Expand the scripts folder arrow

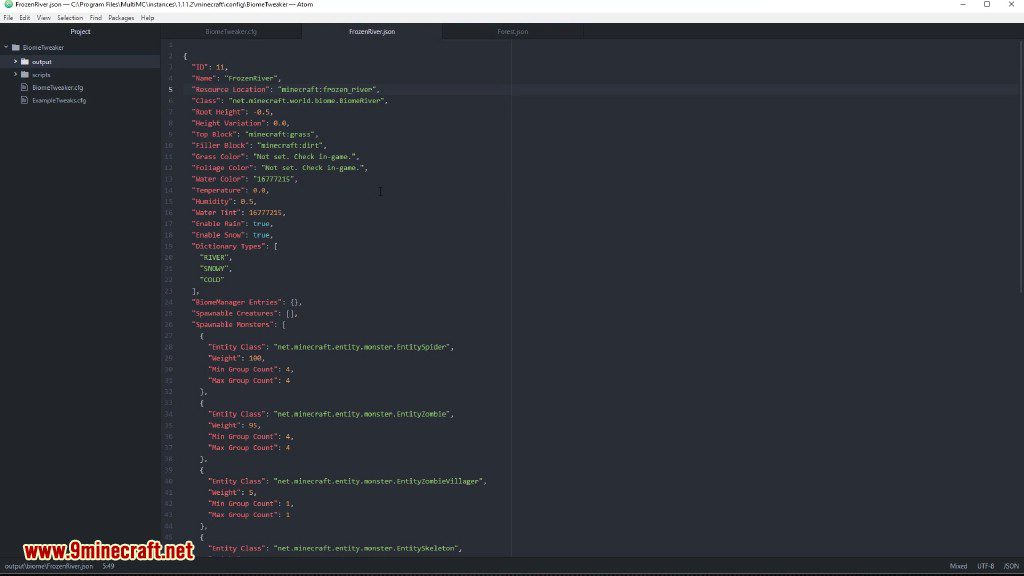[x=16, y=74]
